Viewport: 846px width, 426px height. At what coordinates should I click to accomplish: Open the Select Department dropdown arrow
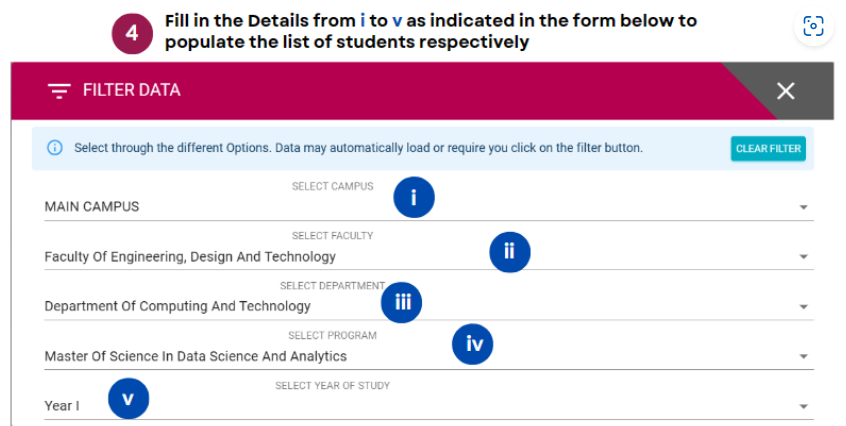pyautogui.click(x=803, y=307)
